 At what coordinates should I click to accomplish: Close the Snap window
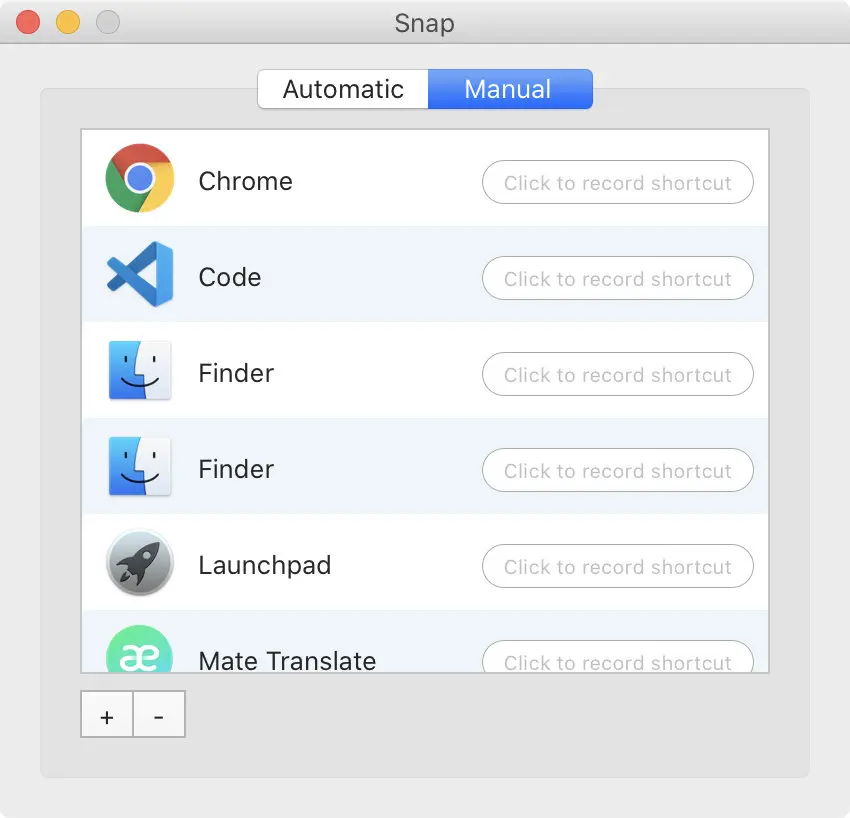coord(28,22)
